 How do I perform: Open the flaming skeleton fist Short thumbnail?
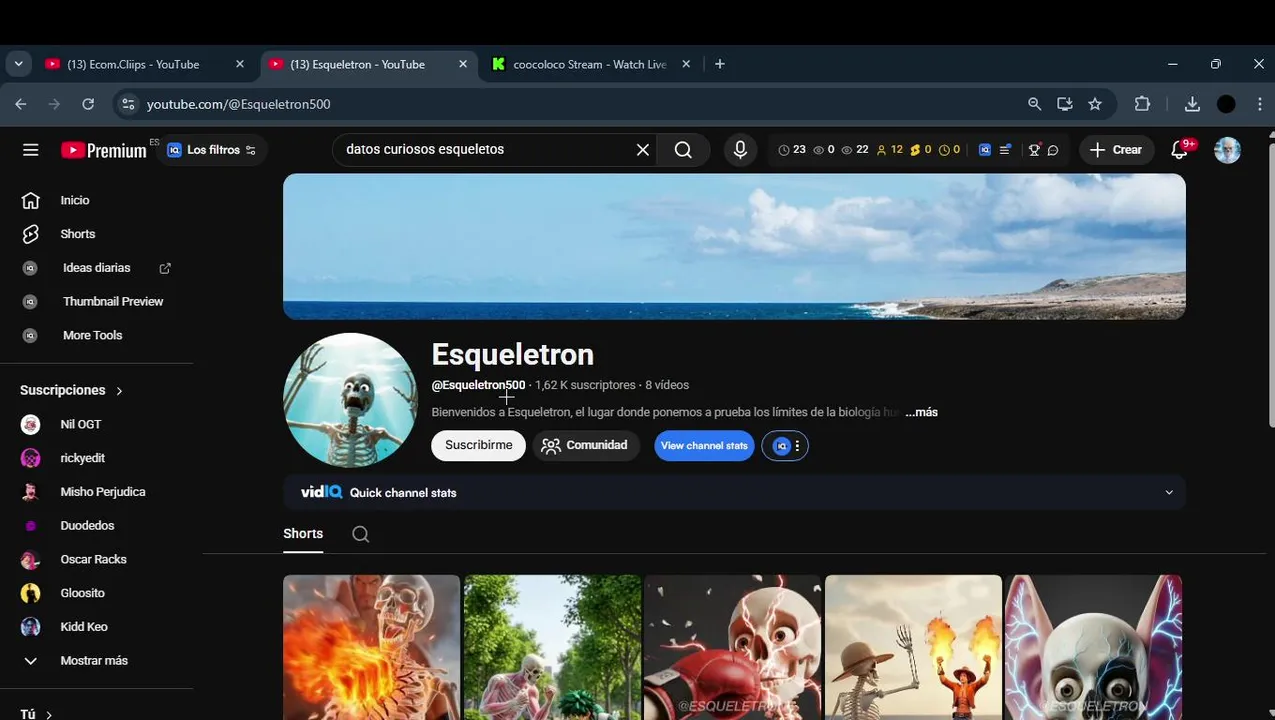(x=371, y=647)
